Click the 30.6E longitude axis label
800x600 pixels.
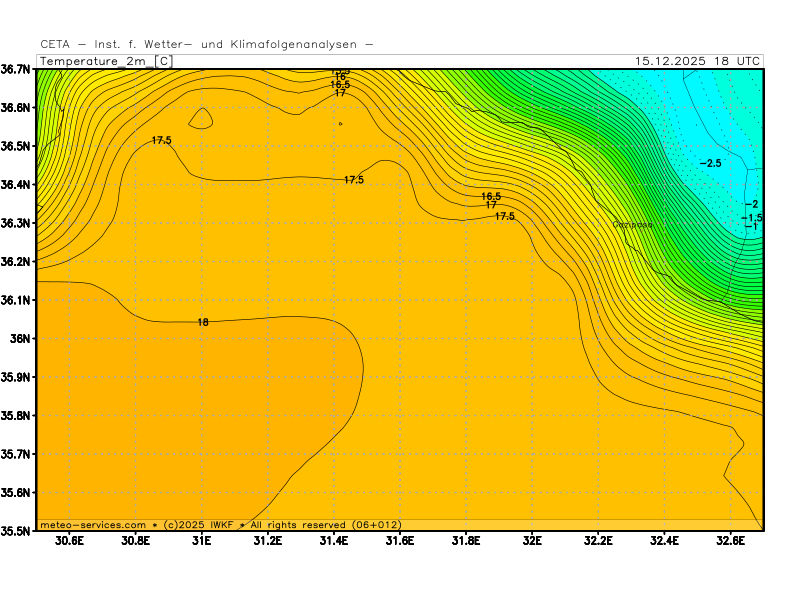69,541
